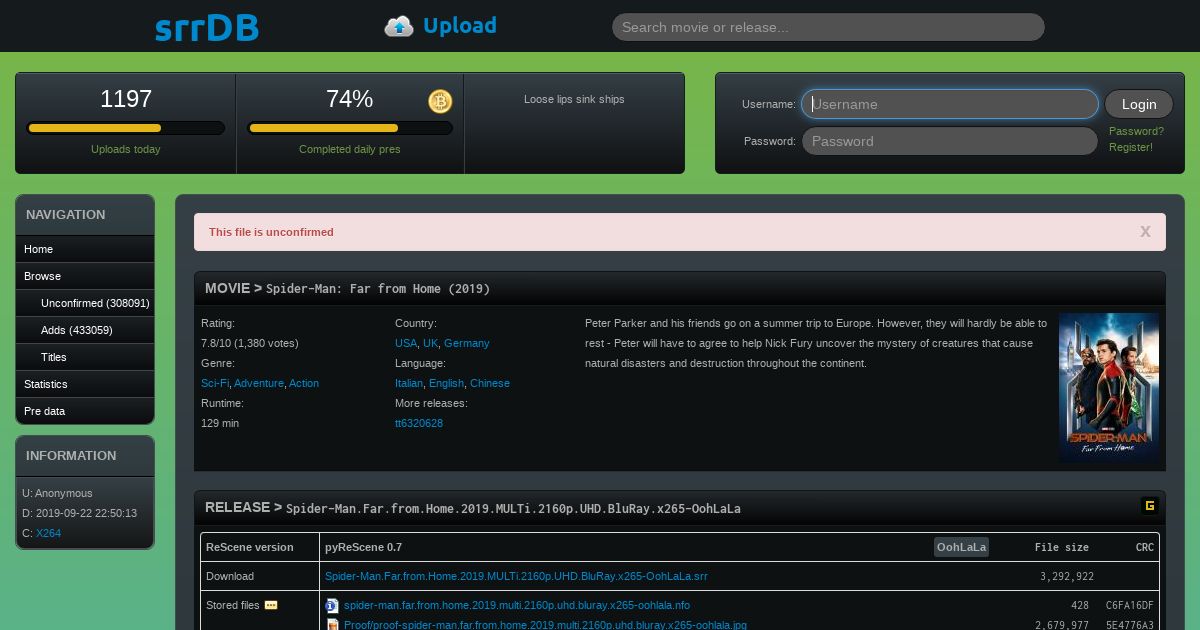Click the proof jpg file icon
This screenshot has height=630, width=1200.
332,625
